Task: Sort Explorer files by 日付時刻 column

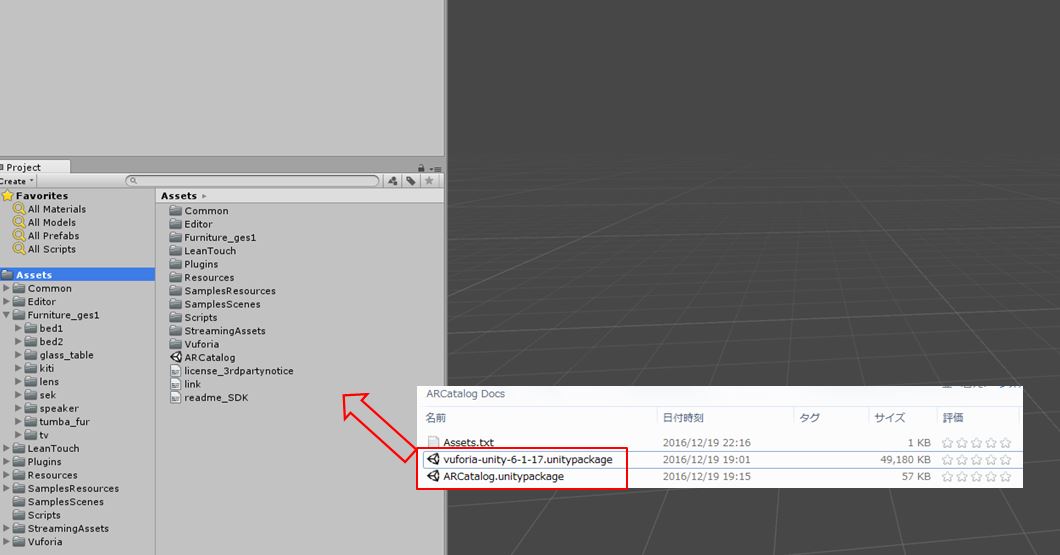Action: pos(683,418)
